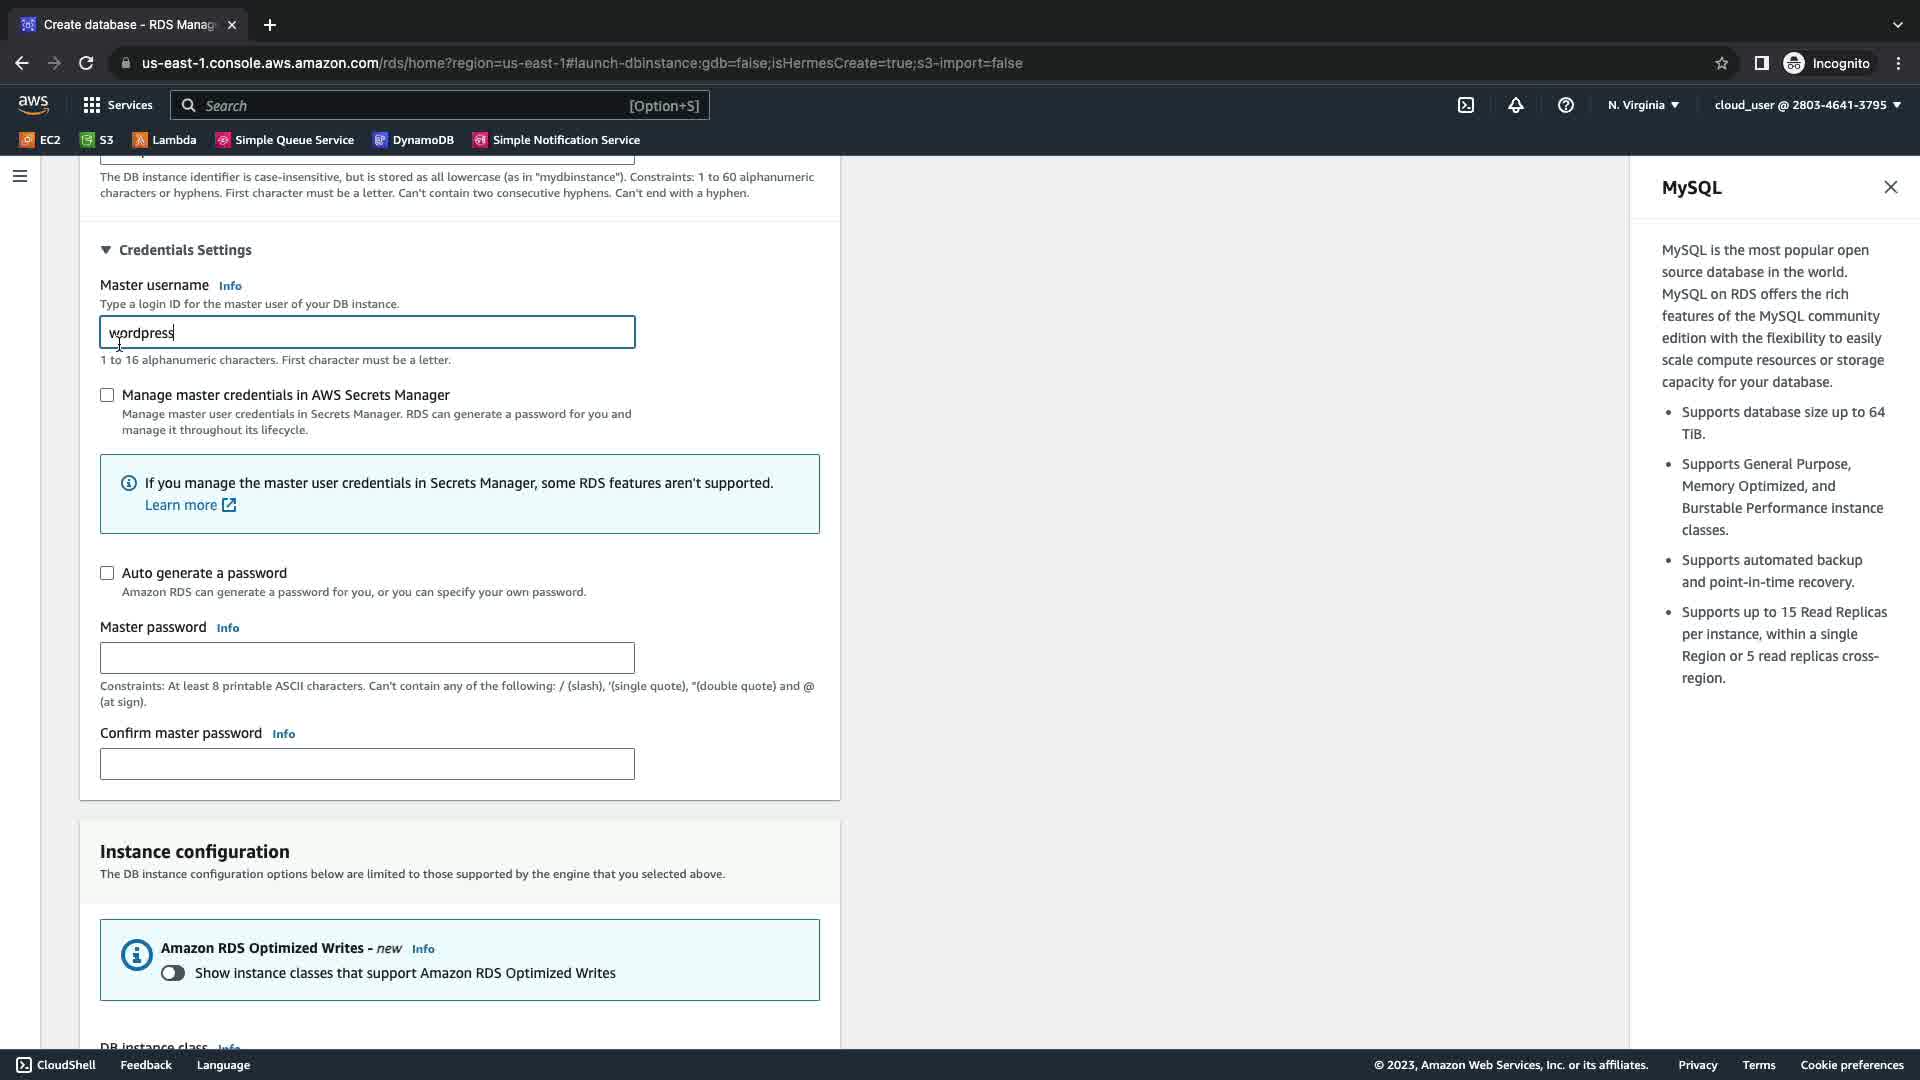Click the Confirm master password field
1920x1080 pixels.
pos(367,764)
